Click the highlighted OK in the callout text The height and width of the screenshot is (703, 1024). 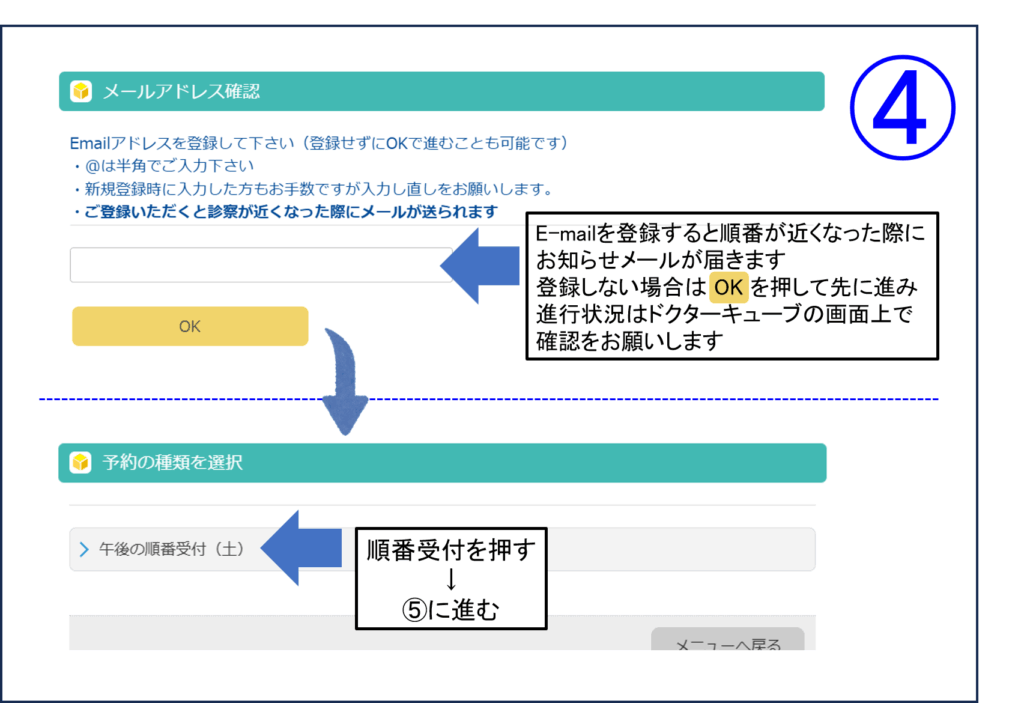(728, 288)
